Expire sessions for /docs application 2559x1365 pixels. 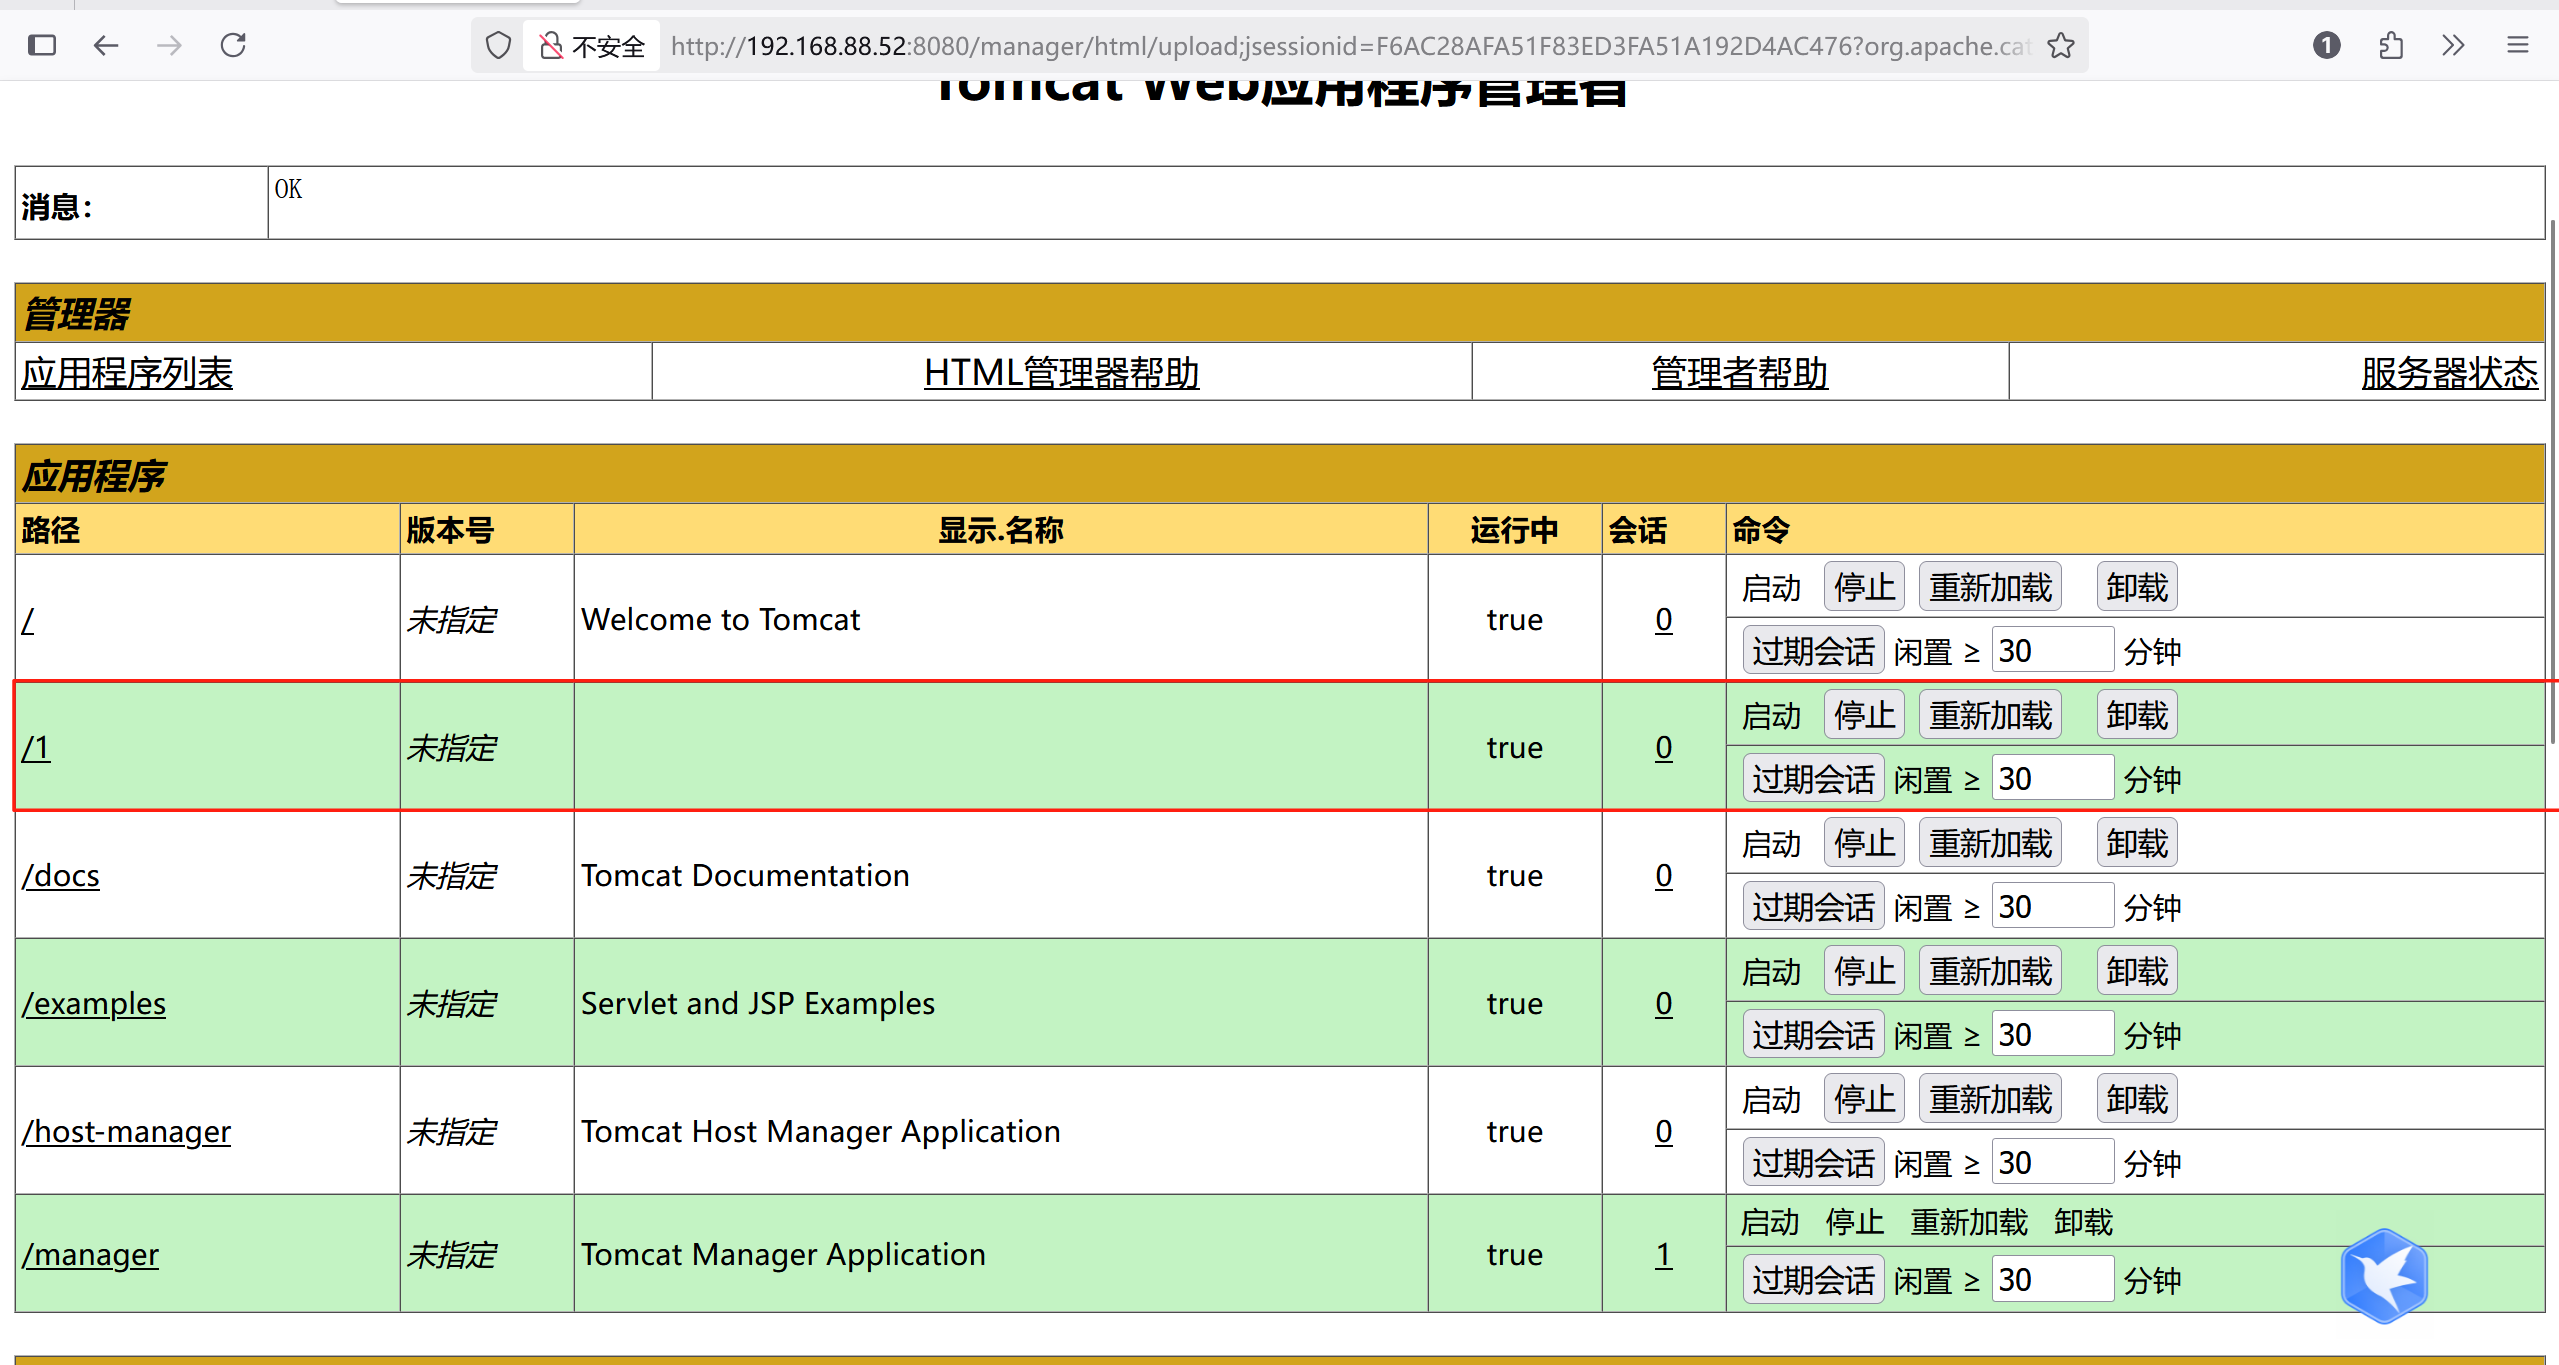point(1813,907)
